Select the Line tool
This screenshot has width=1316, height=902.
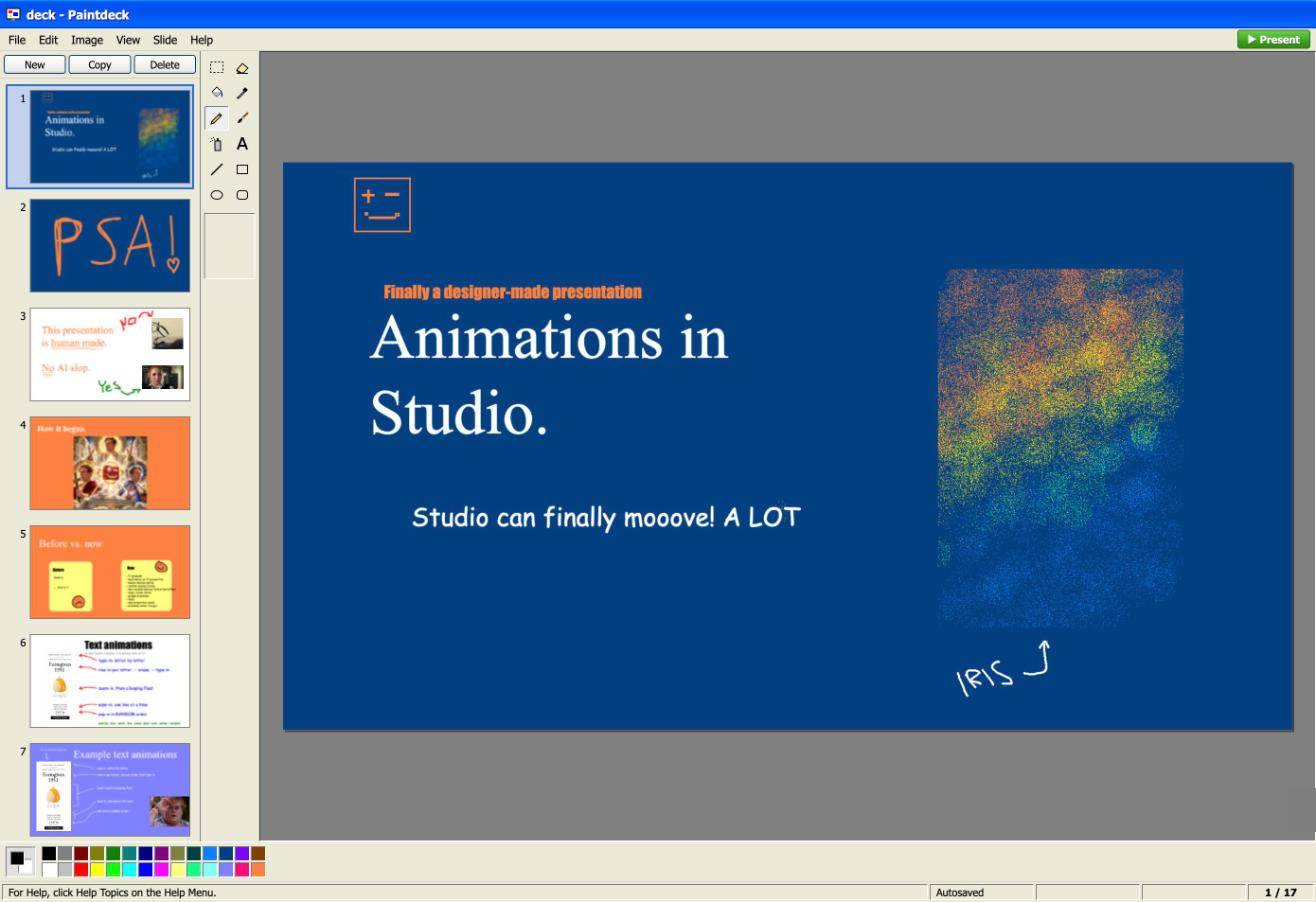pyautogui.click(x=217, y=170)
